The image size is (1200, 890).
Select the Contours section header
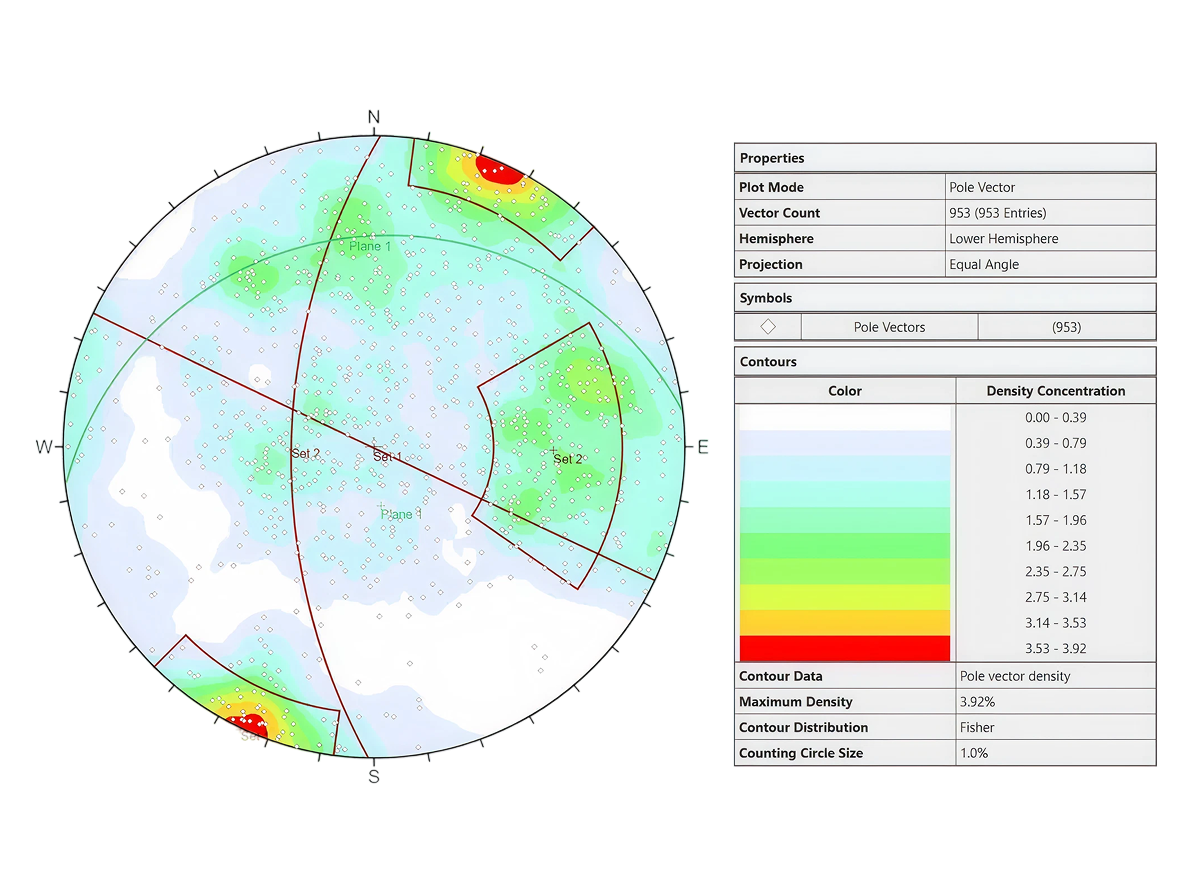click(x=768, y=362)
